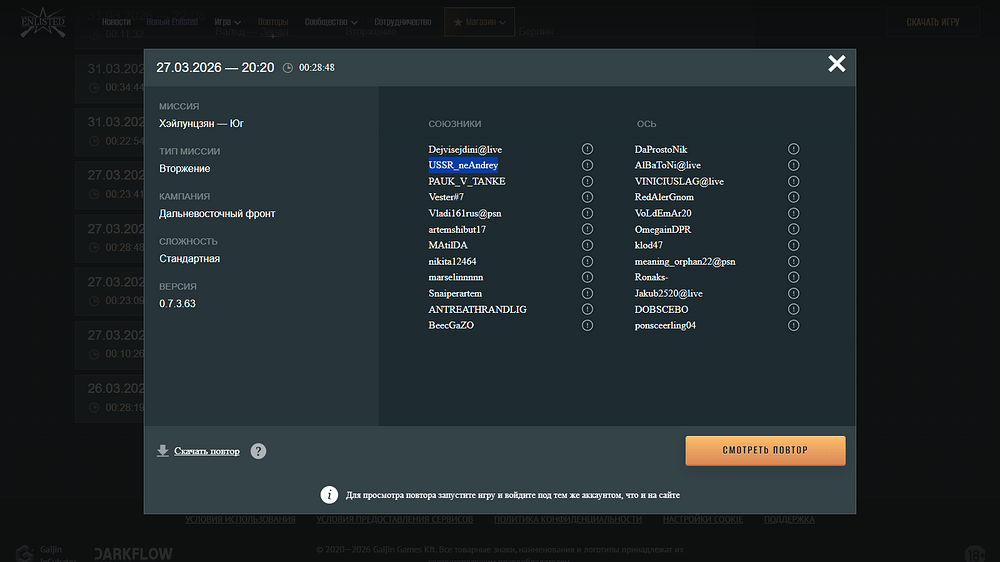The width and height of the screenshot is (1000, 562).
Task: Click the info icon next to DaProstoNik
Action: pos(794,149)
